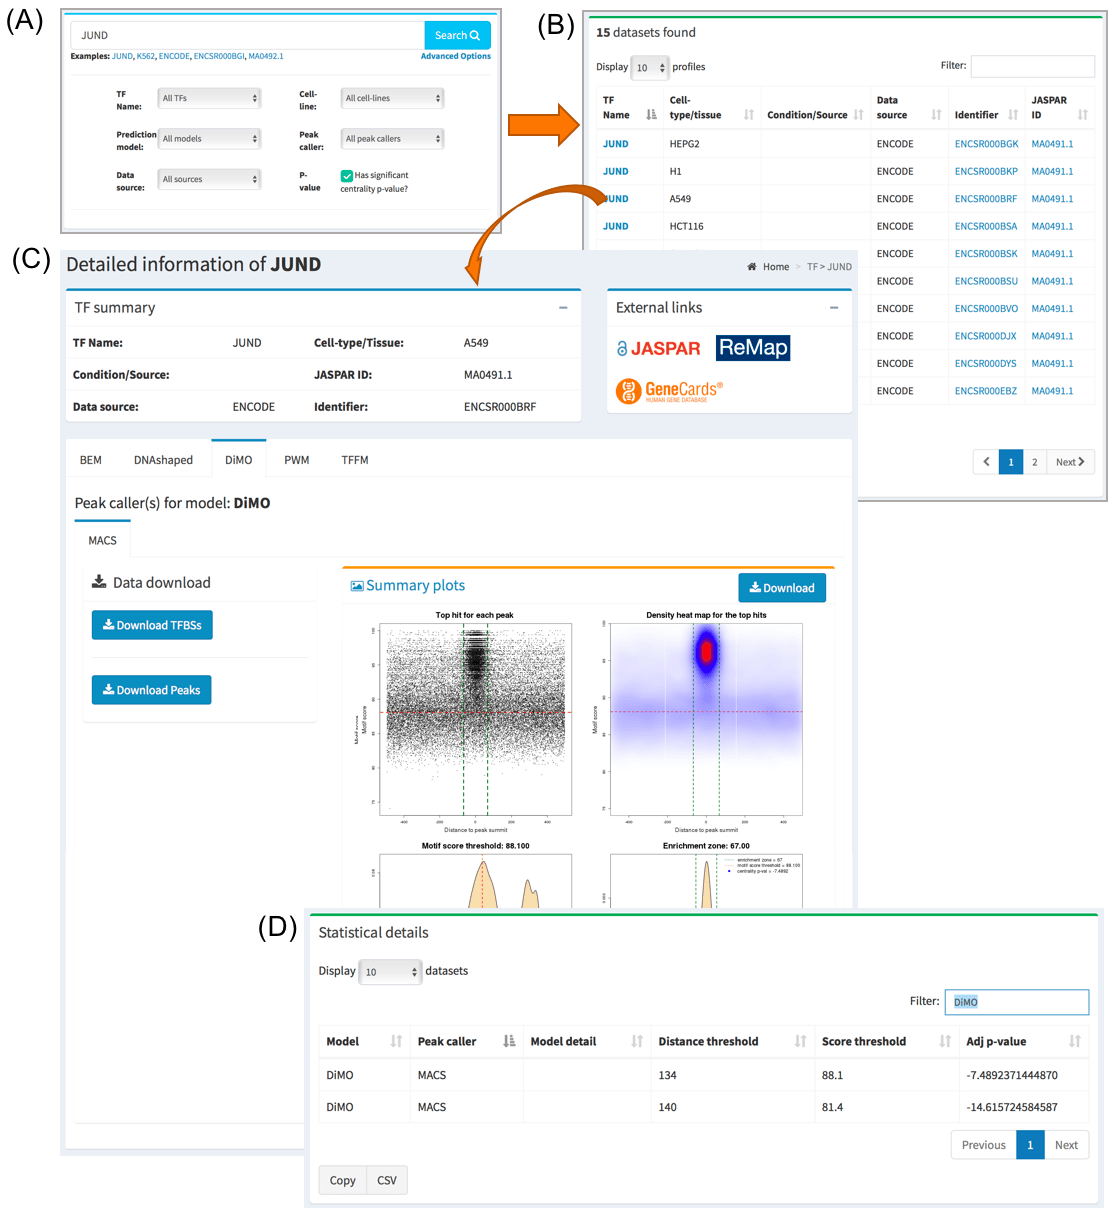Go to page 2 of datasets

coord(1035,462)
